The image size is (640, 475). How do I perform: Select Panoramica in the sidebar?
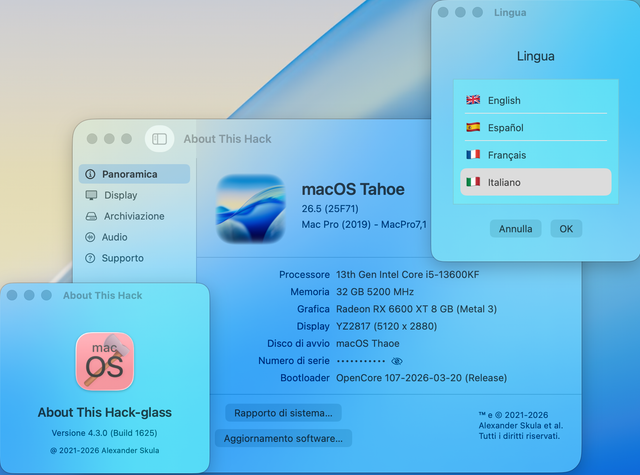click(134, 174)
